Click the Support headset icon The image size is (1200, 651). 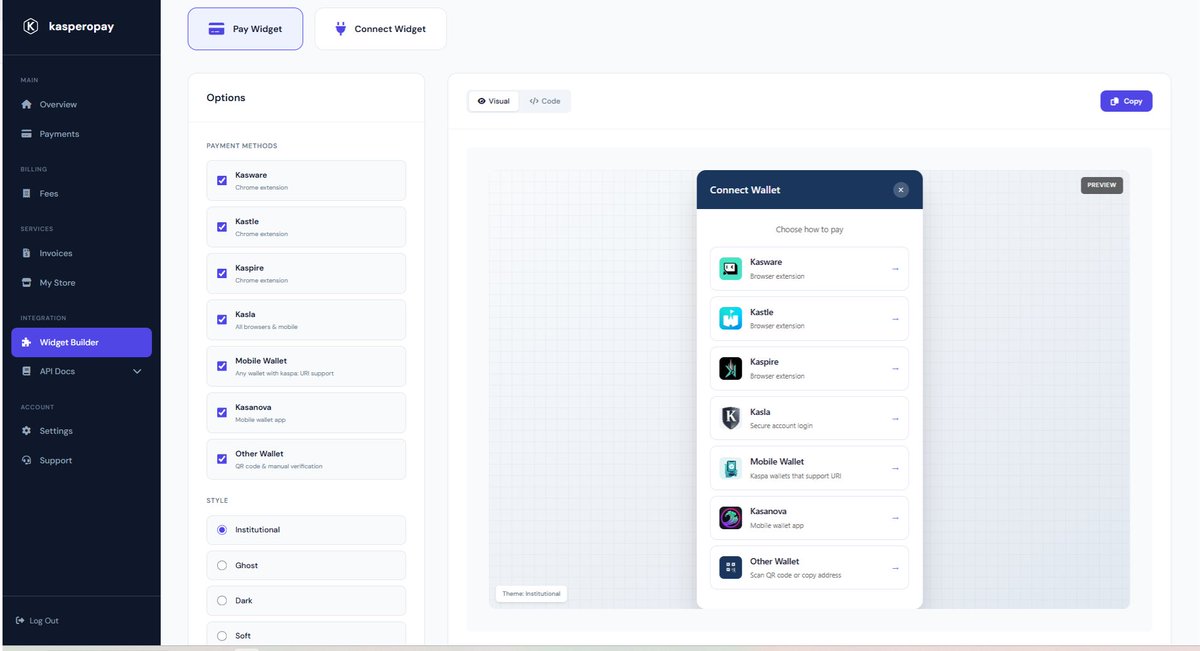[27, 460]
